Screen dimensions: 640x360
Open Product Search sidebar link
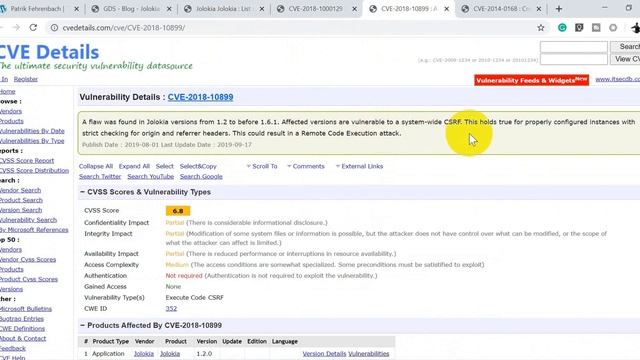click(x=21, y=200)
